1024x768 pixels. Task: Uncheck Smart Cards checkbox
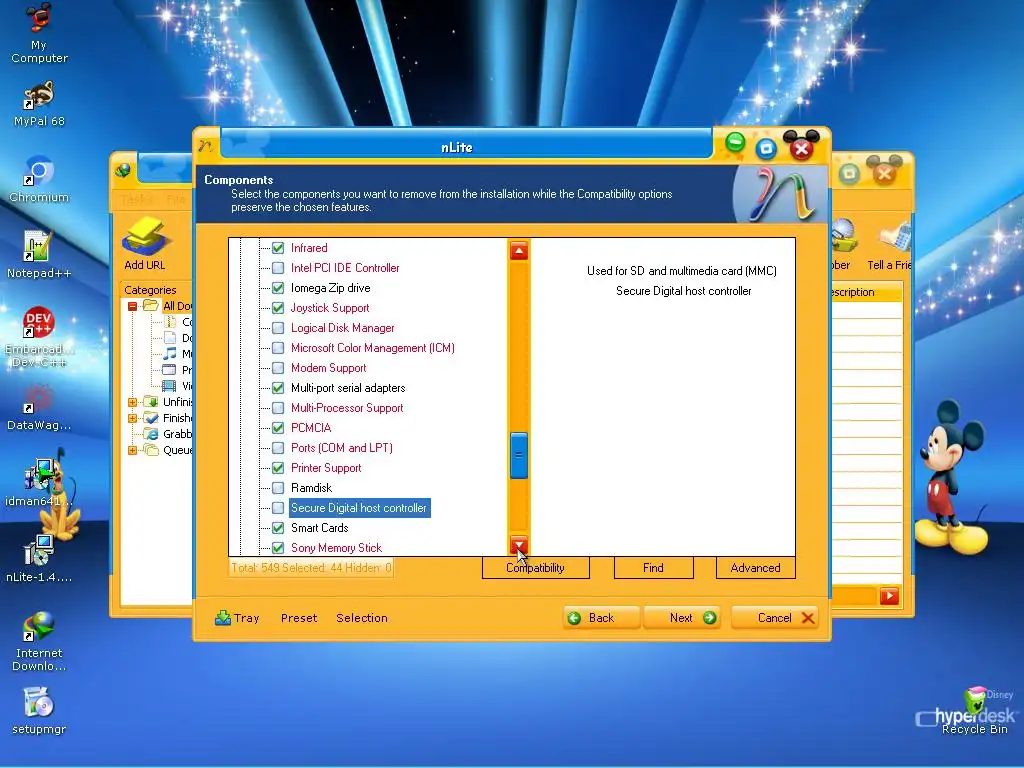point(278,528)
